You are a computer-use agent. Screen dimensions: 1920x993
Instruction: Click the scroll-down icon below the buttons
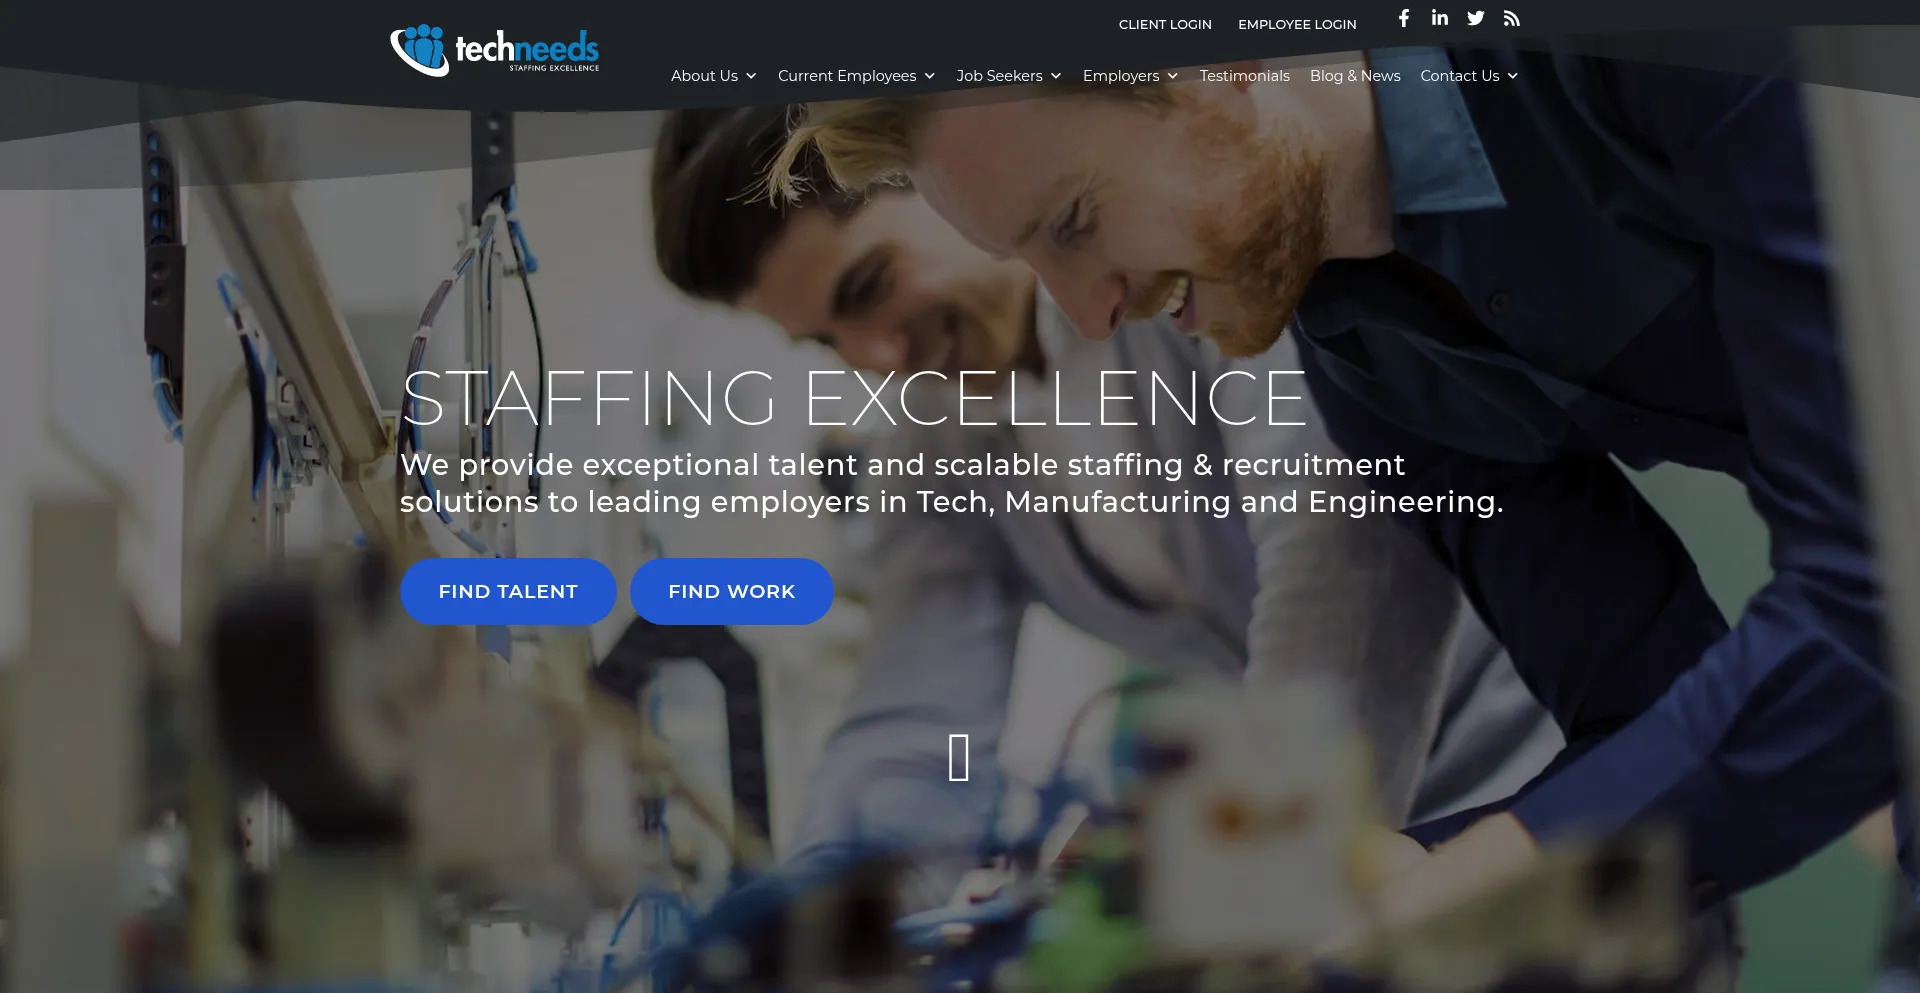[x=959, y=757]
